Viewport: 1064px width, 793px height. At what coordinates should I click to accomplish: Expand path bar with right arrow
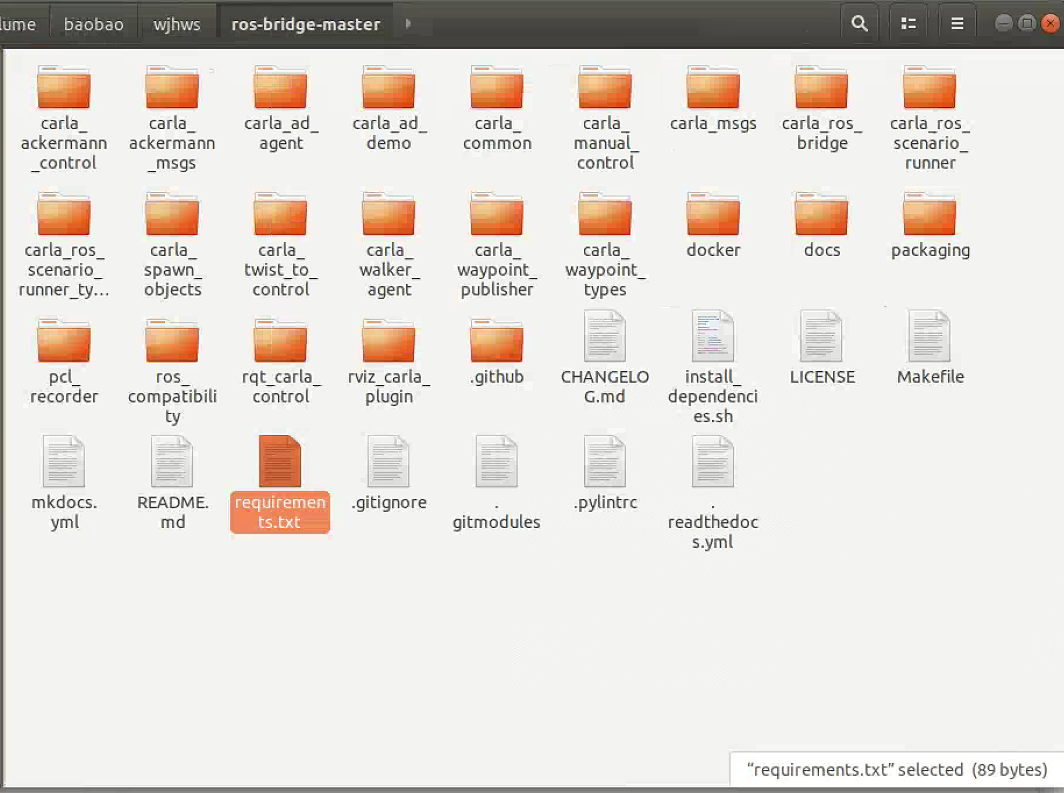click(x=408, y=24)
